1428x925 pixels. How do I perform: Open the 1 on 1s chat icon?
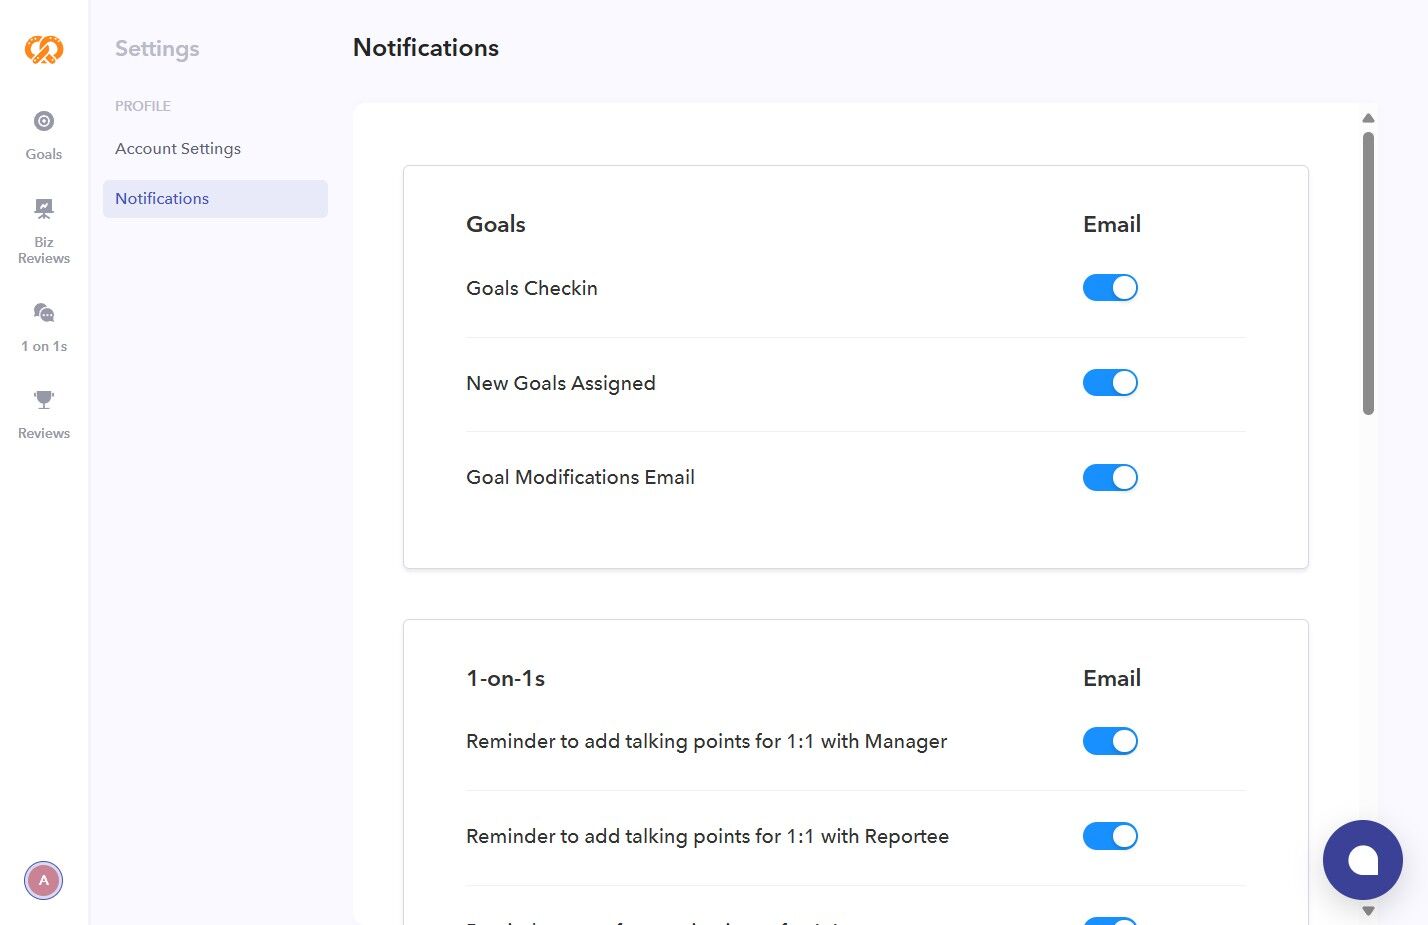(44, 313)
